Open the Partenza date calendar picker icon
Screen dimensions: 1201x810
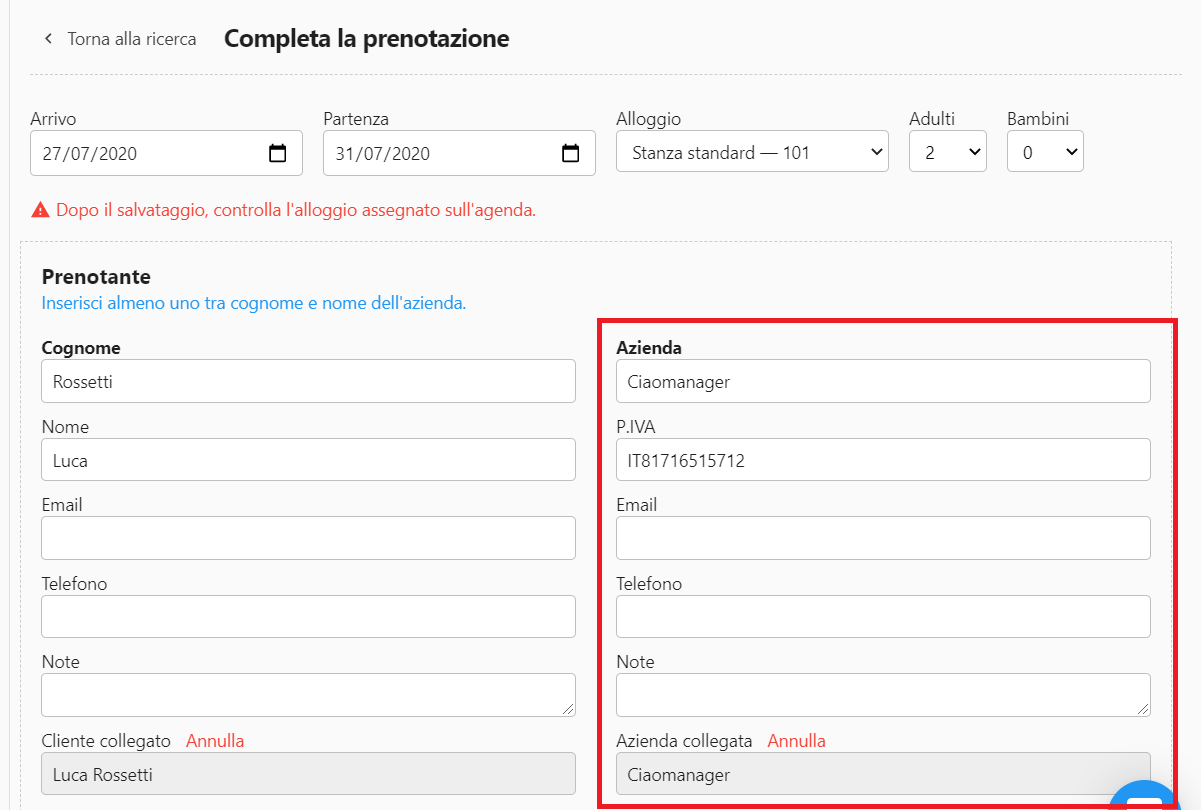click(571, 153)
